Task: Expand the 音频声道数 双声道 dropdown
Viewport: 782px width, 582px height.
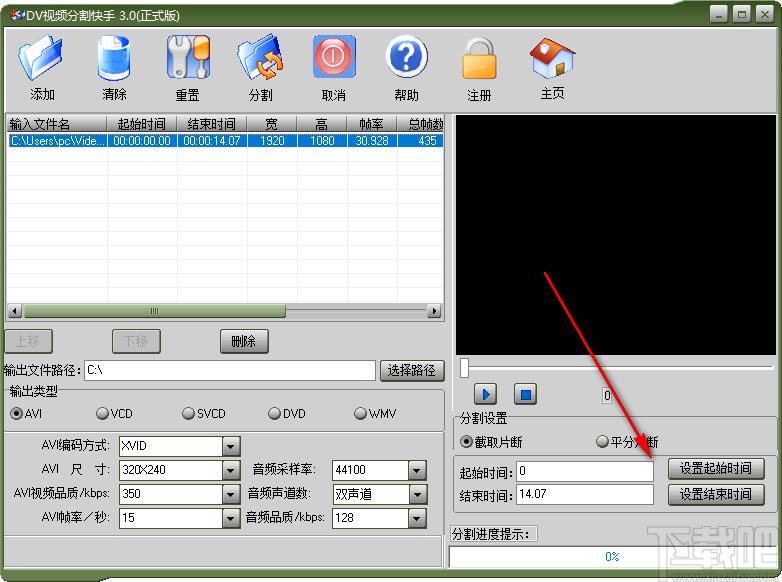Action: [417, 494]
